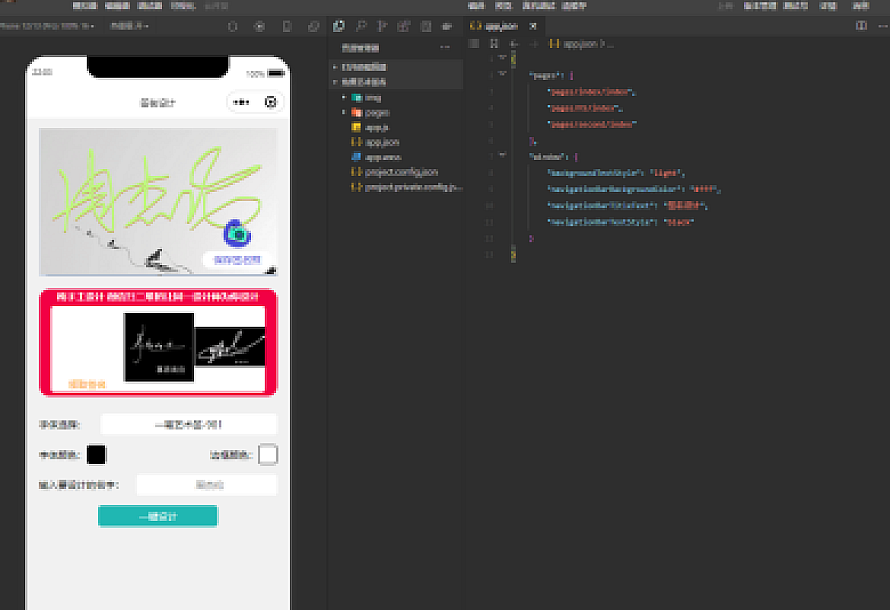Click the name input field above the teal button

pyautogui.click(x=207, y=485)
